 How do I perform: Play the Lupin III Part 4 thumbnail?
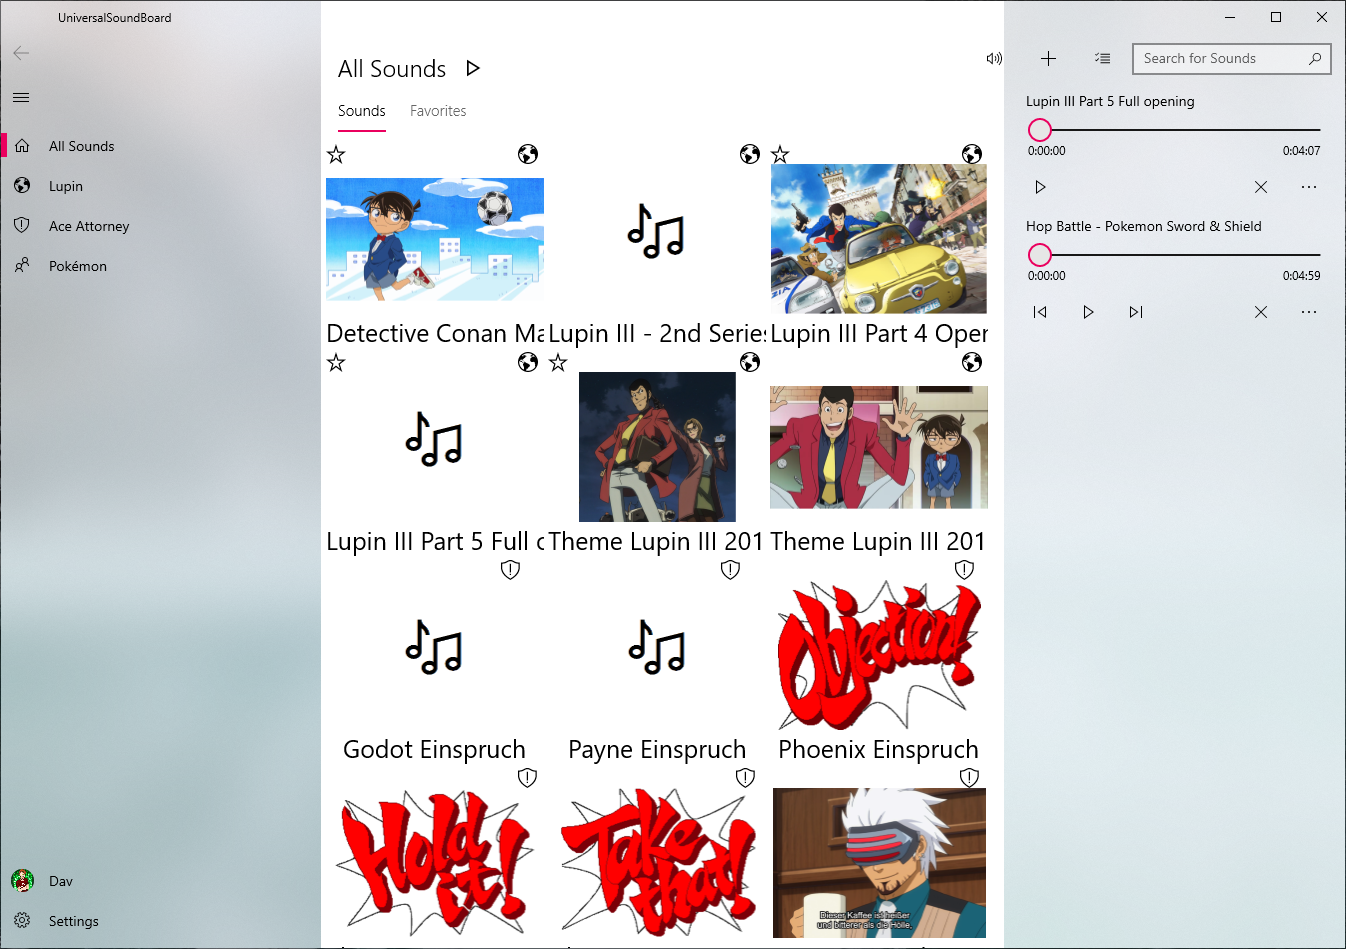[x=879, y=239]
